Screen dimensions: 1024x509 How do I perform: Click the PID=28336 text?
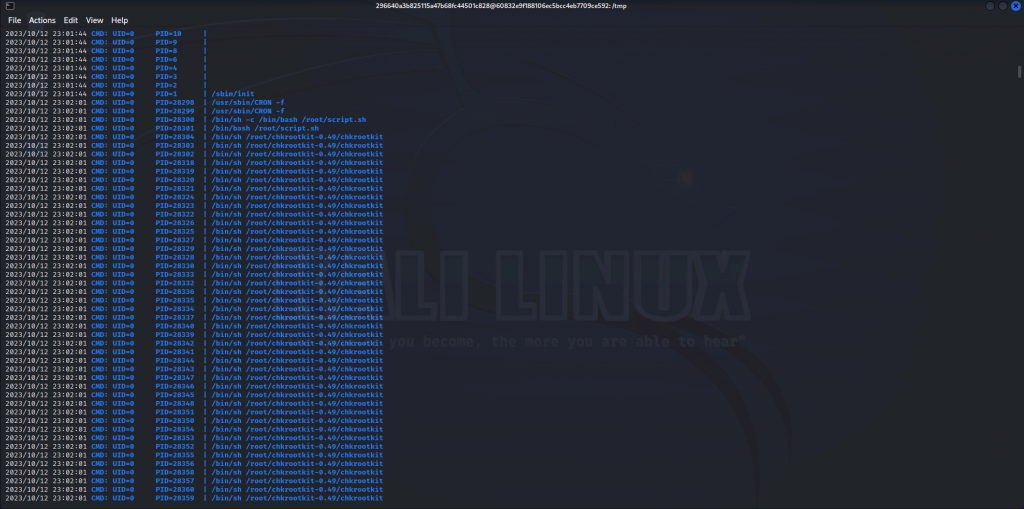[x=175, y=291]
